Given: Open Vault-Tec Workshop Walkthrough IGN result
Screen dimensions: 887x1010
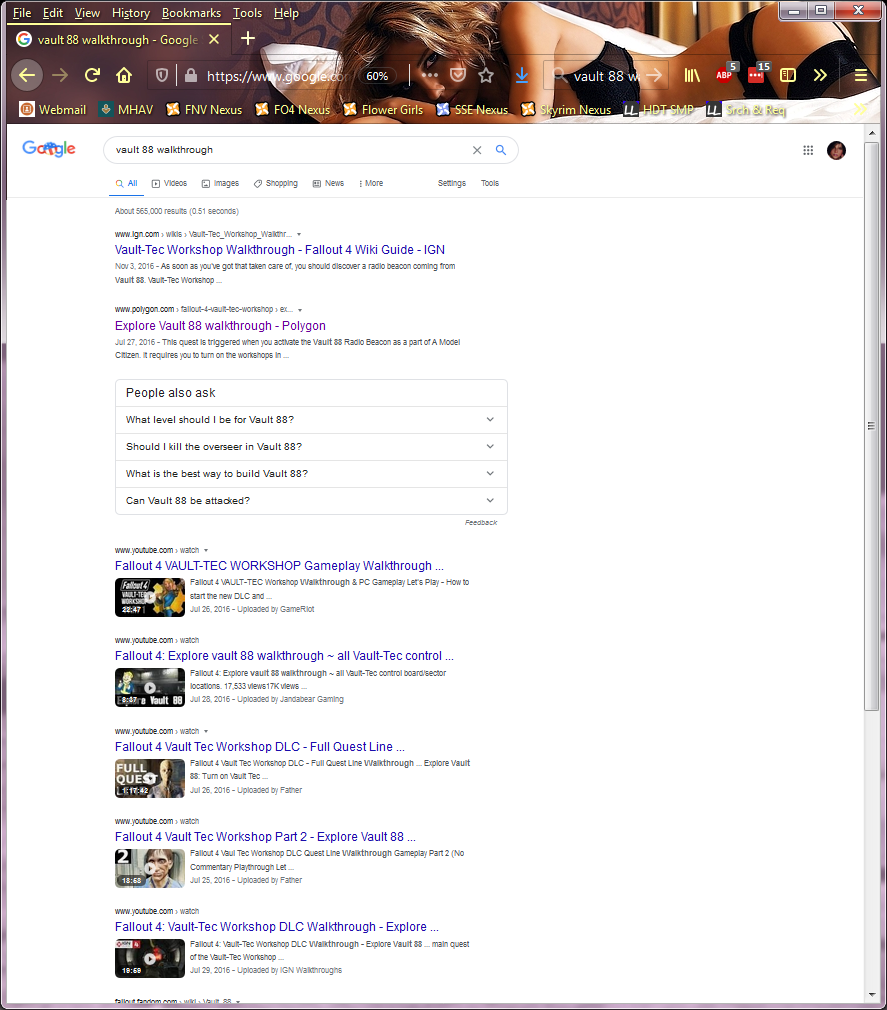Looking at the screenshot, I should pos(280,250).
